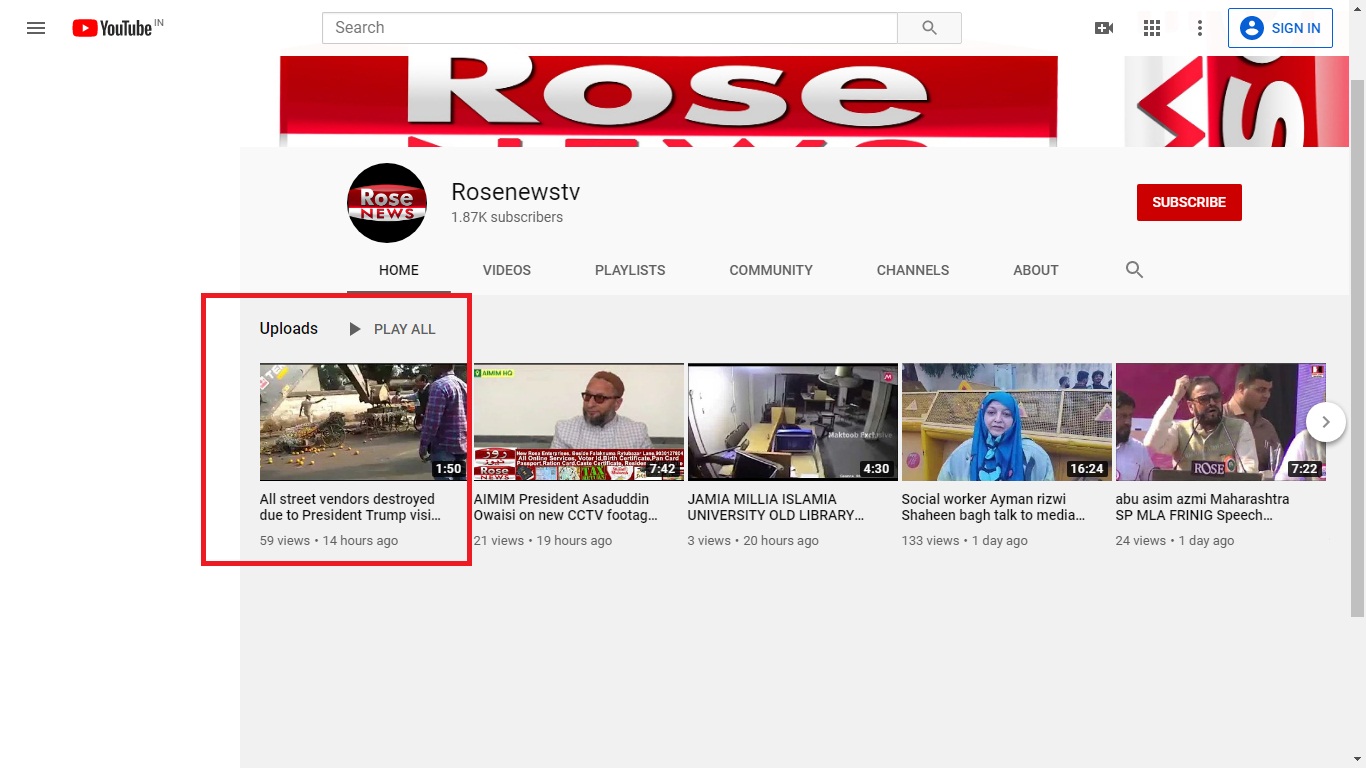
Task: Show next uploads with right chevron
Action: [1326, 422]
